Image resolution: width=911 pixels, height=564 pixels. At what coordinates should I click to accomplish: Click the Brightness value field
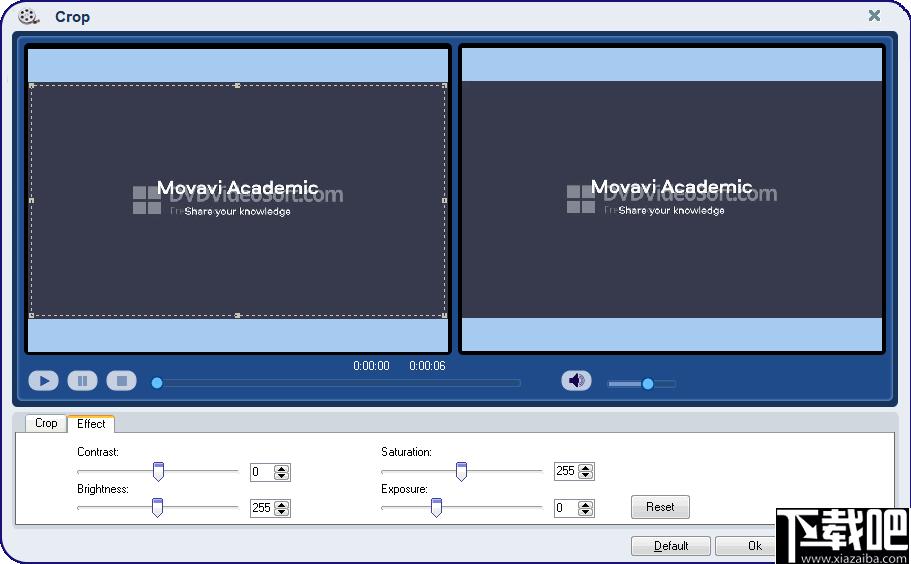tap(263, 508)
